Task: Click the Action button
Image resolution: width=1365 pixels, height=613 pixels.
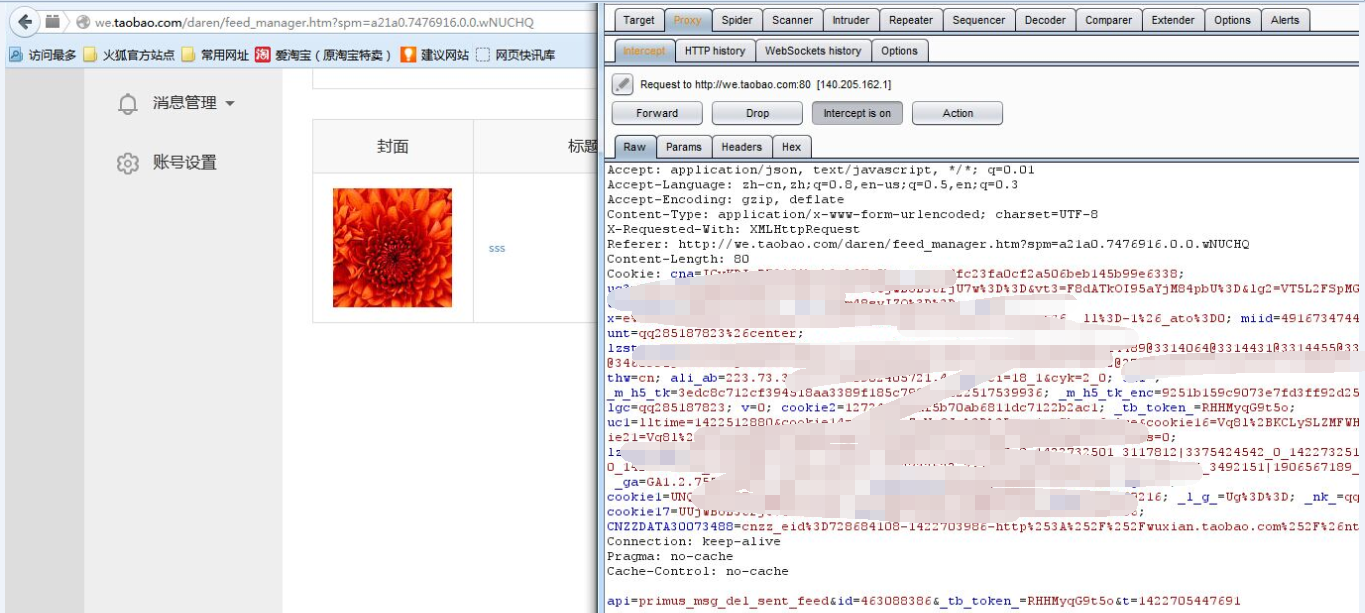Action: pyautogui.click(x=958, y=113)
